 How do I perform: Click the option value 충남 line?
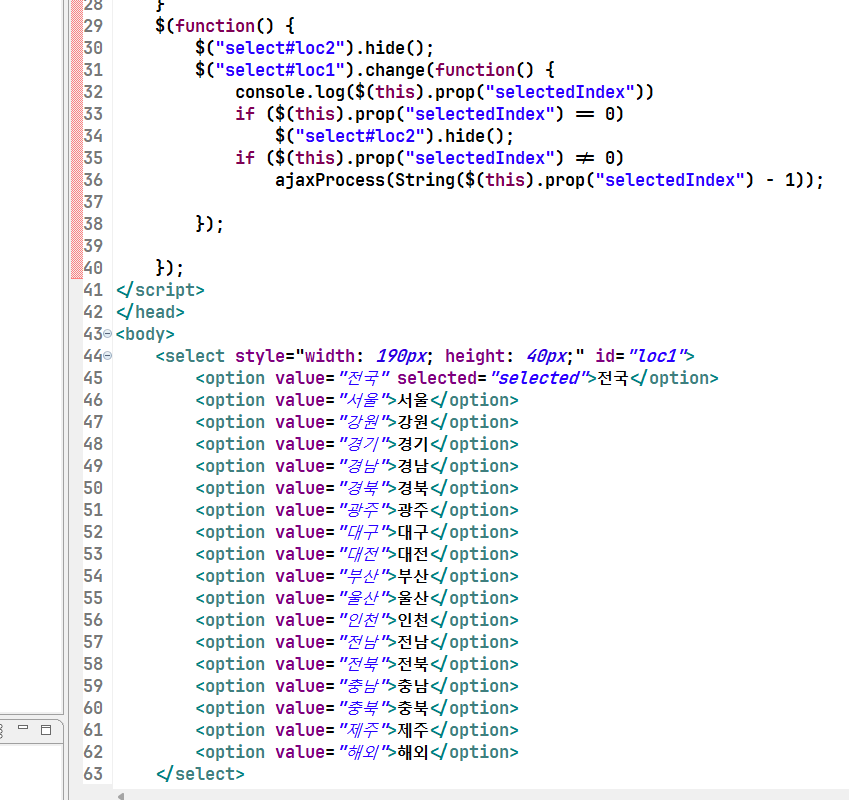[x=357, y=686]
